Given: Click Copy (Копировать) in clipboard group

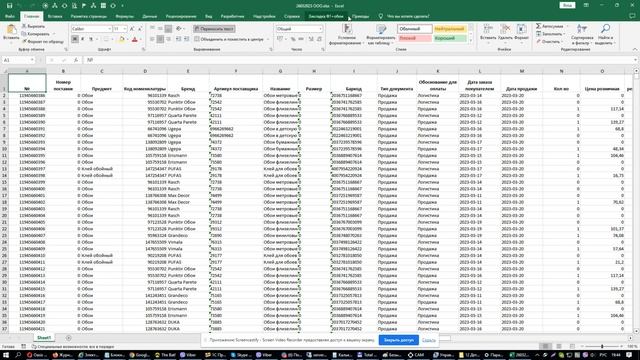Looking at the screenshot, I should tap(36, 34).
